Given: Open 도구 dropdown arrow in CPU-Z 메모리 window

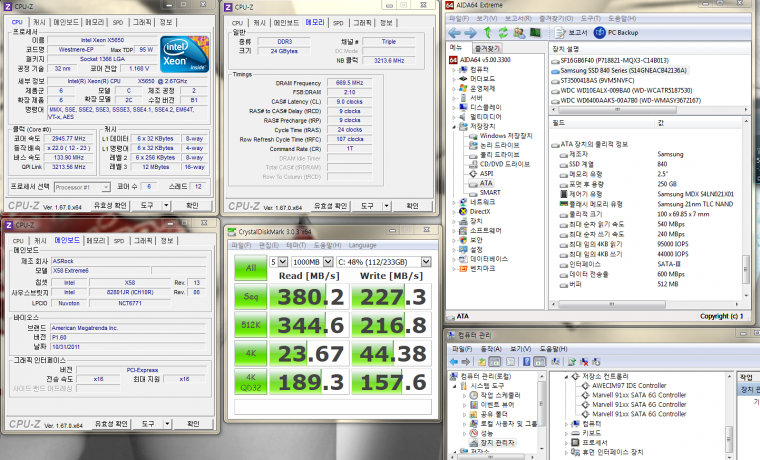Looking at the screenshot, I should 386,206.
